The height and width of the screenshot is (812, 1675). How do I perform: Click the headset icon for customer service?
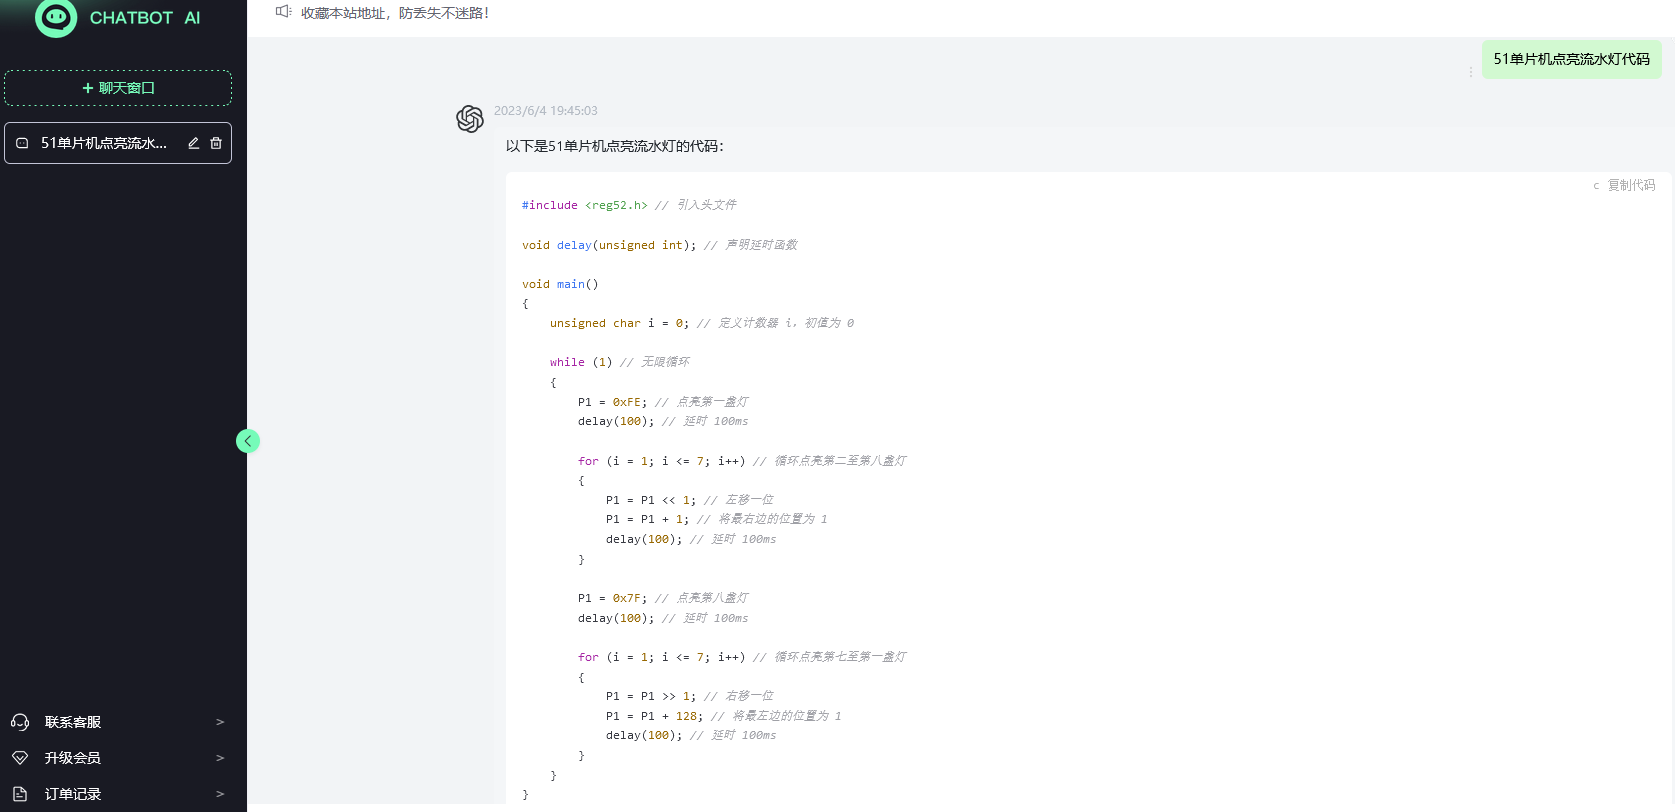20,722
